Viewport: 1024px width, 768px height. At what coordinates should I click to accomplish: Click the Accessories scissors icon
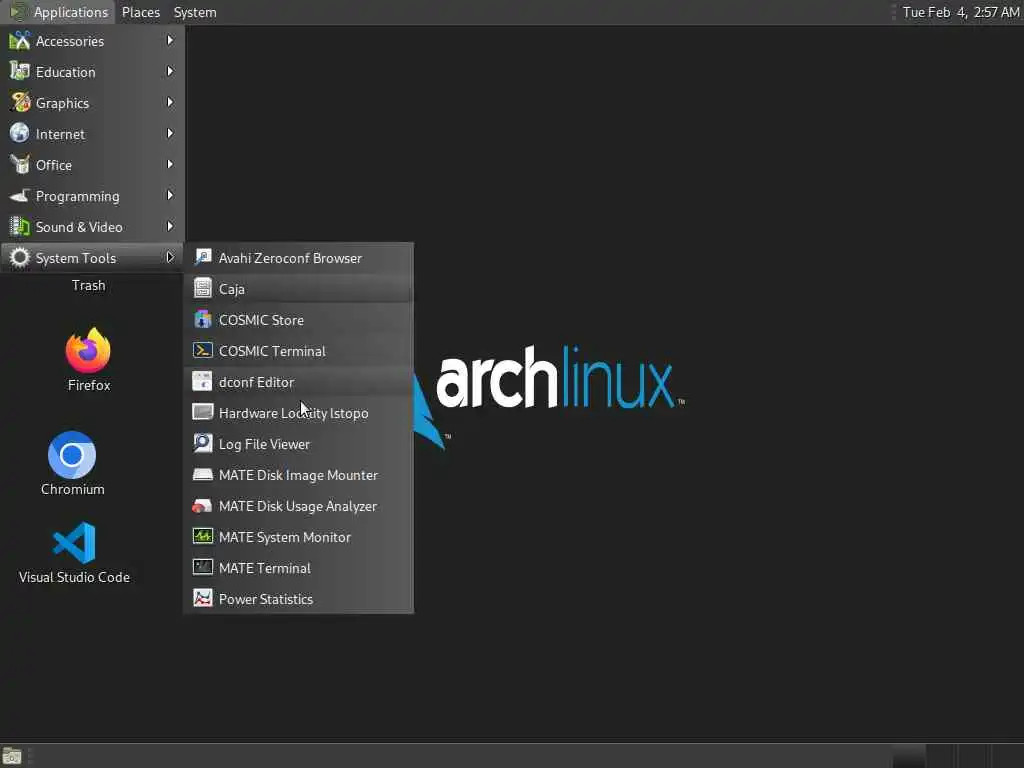[20, 40]
